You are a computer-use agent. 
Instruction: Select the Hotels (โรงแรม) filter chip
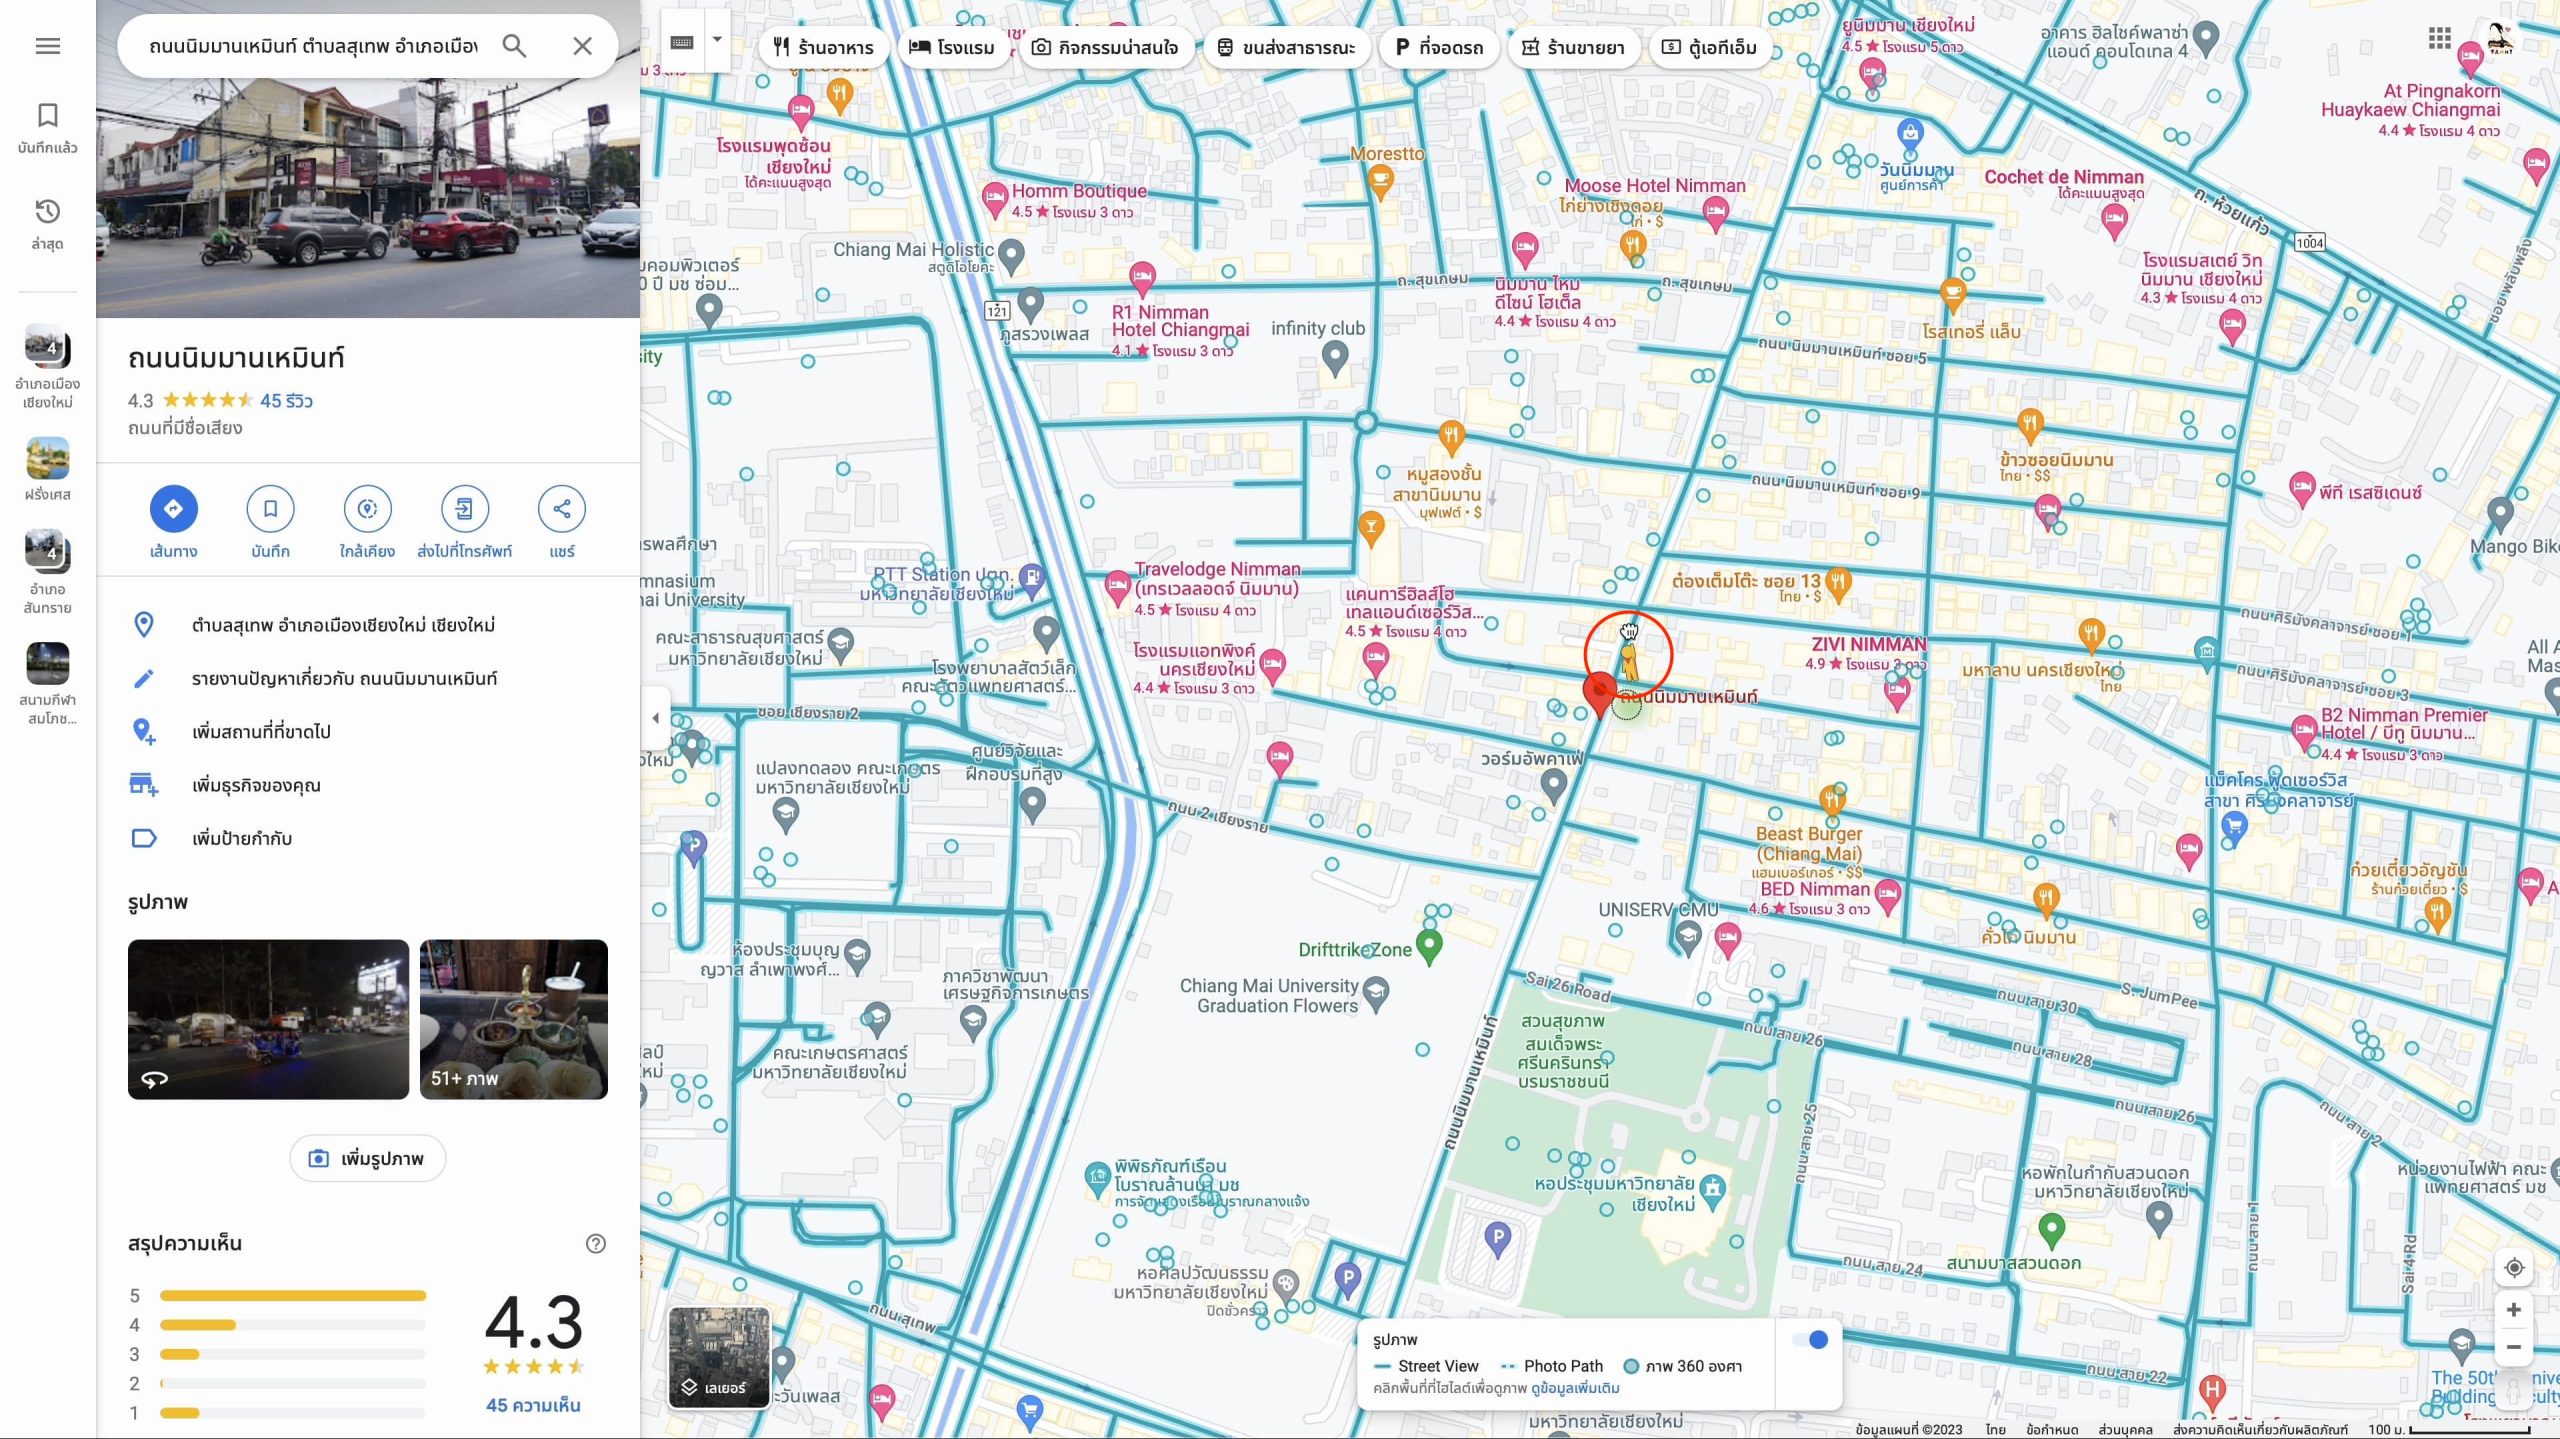[952, 47]
